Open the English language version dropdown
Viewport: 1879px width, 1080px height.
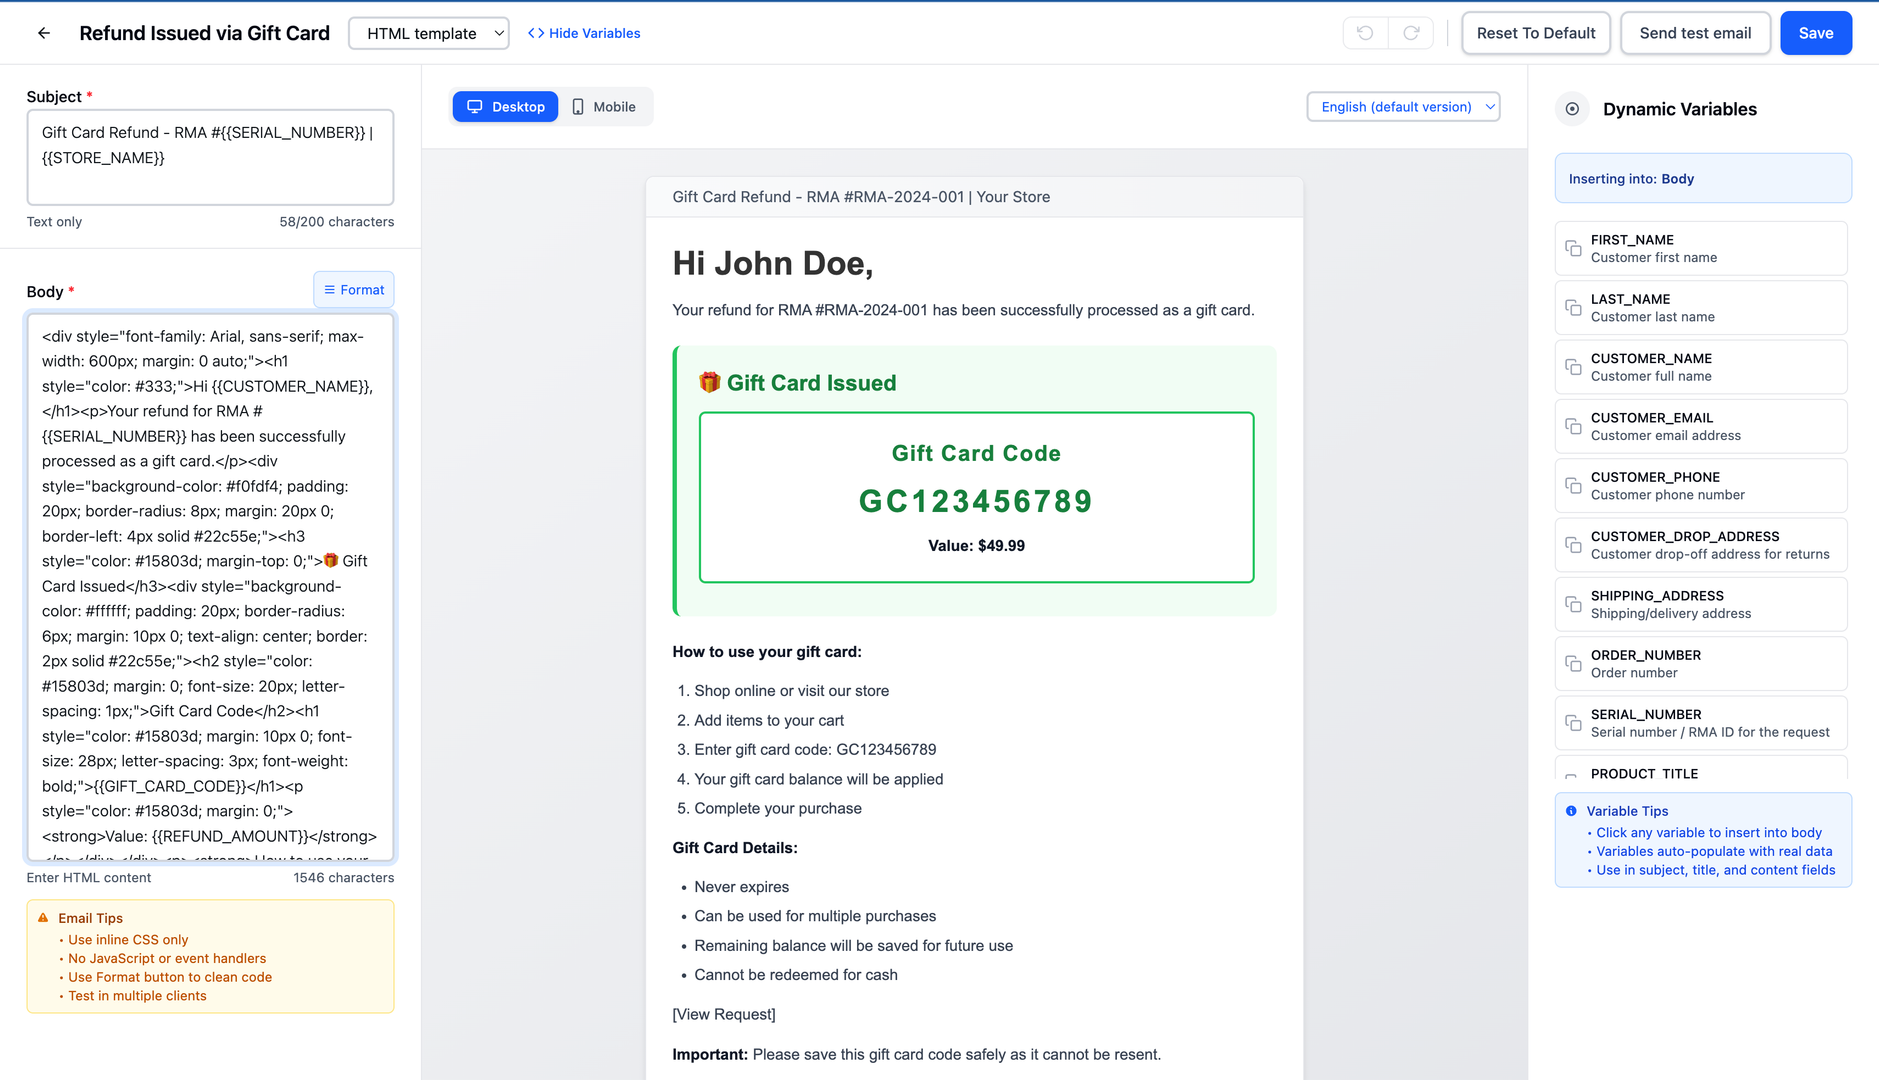(x=1403, y=107)
